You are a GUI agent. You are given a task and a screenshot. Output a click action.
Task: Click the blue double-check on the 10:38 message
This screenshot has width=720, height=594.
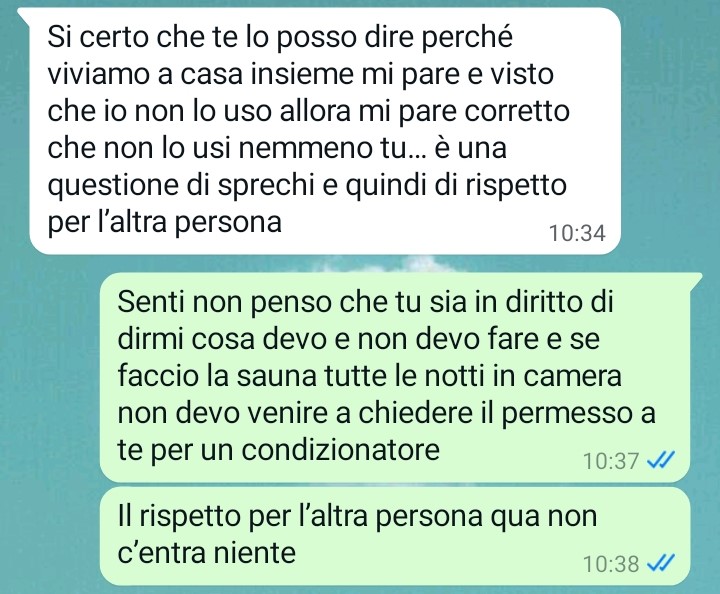(x=661, y=563)
